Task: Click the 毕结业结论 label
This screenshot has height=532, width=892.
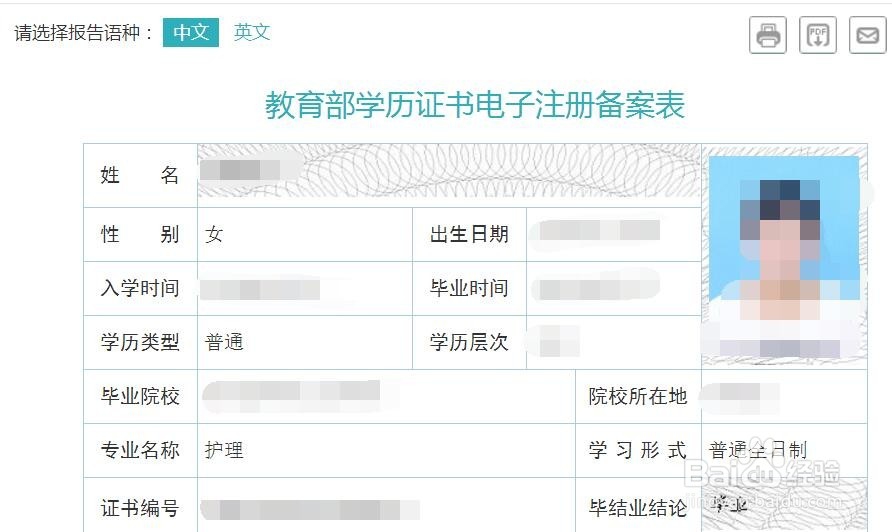Action: 638,508
